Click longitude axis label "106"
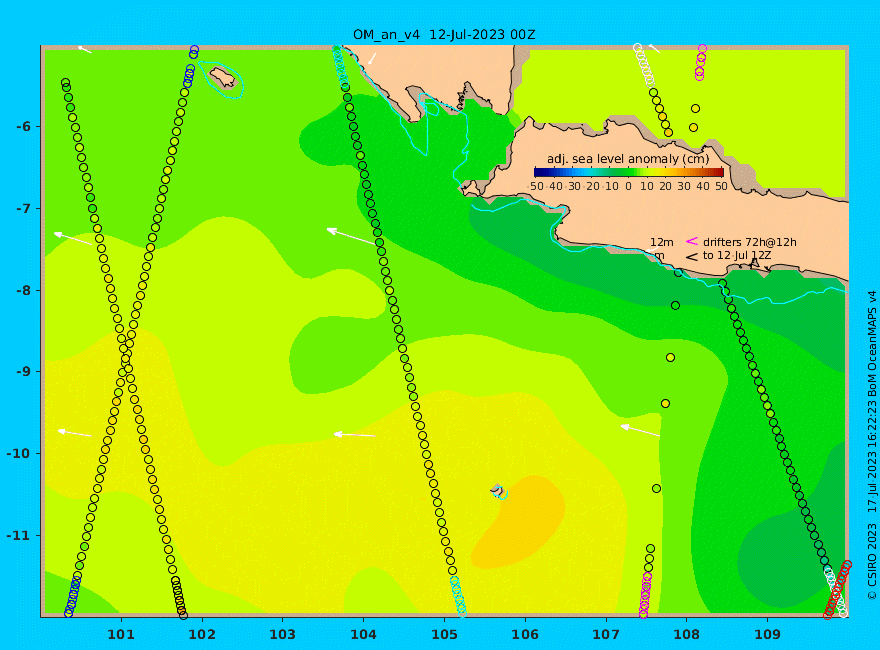Image resolution: width=880 pixels, height=650 pixels. (x=525, y=635)
